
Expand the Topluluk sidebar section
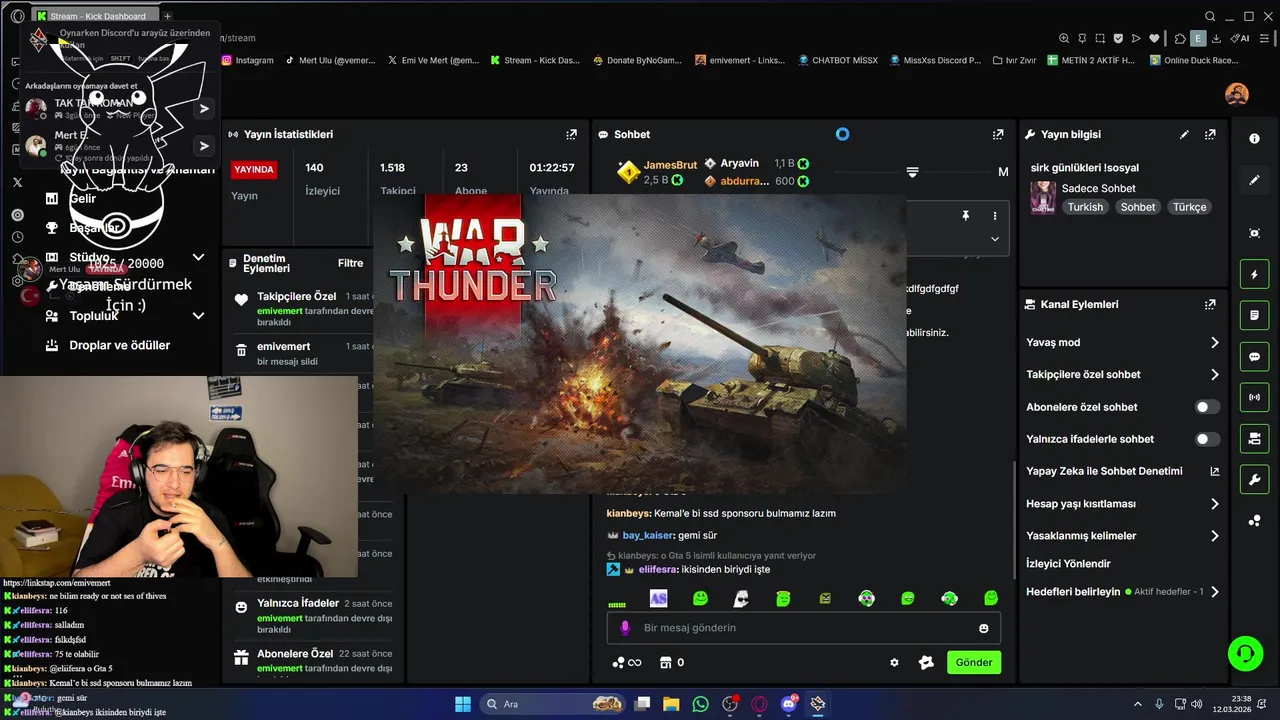(x=198, y=315)
